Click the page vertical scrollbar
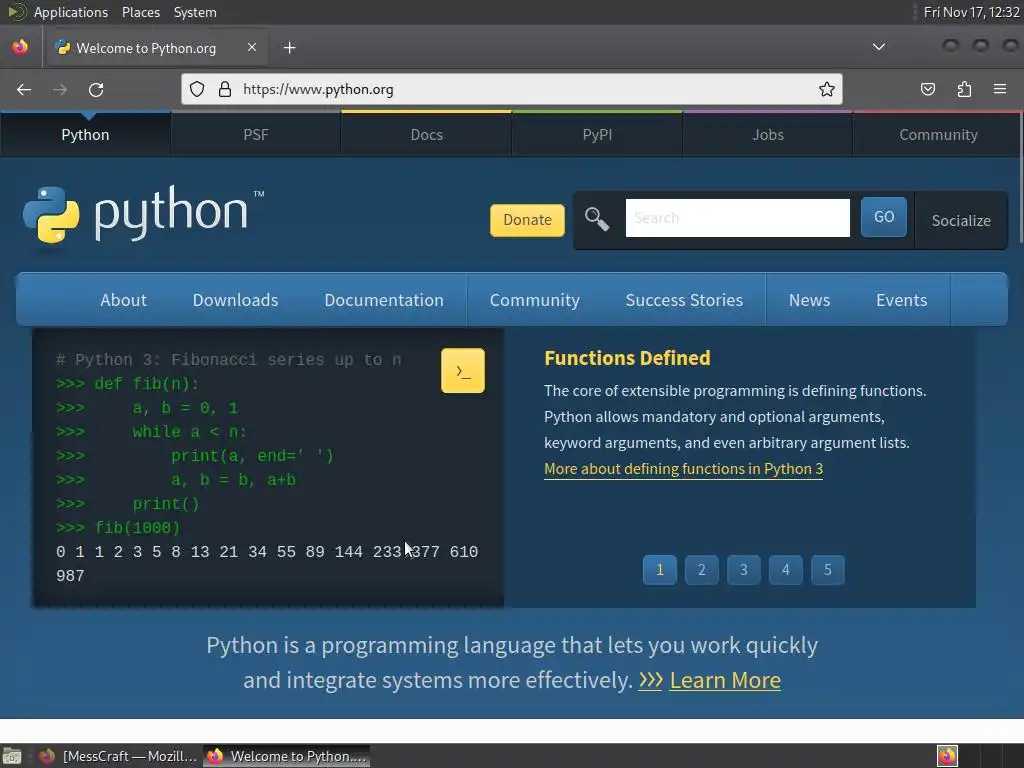Screen dimensions: 1024x768 point(1020,176)
